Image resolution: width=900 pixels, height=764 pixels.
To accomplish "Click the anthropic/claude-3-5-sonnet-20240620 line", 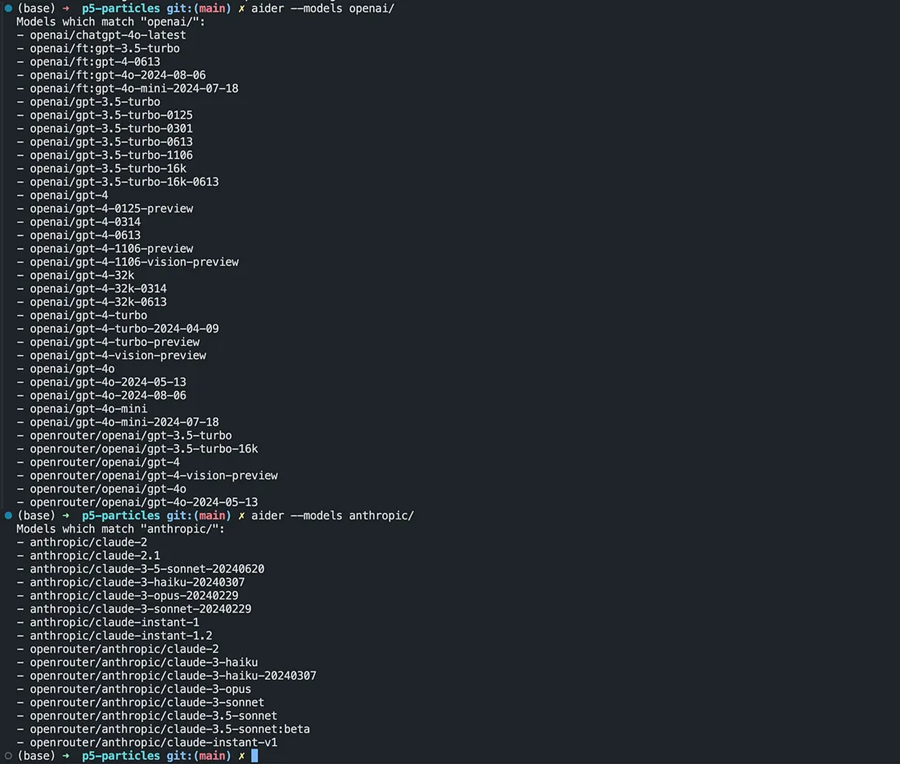I will tap(147, 569).
